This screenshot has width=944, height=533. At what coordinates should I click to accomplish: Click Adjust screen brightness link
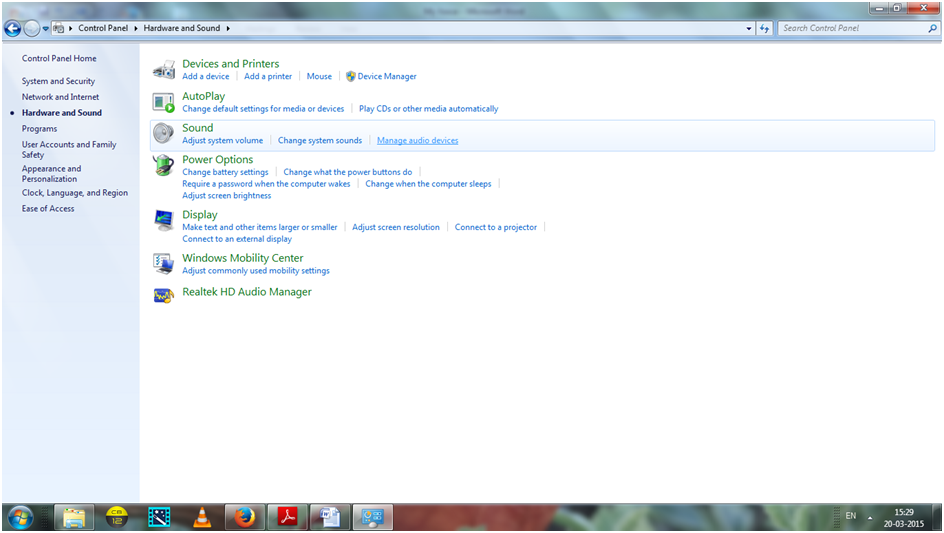click(x=226, y=196)
